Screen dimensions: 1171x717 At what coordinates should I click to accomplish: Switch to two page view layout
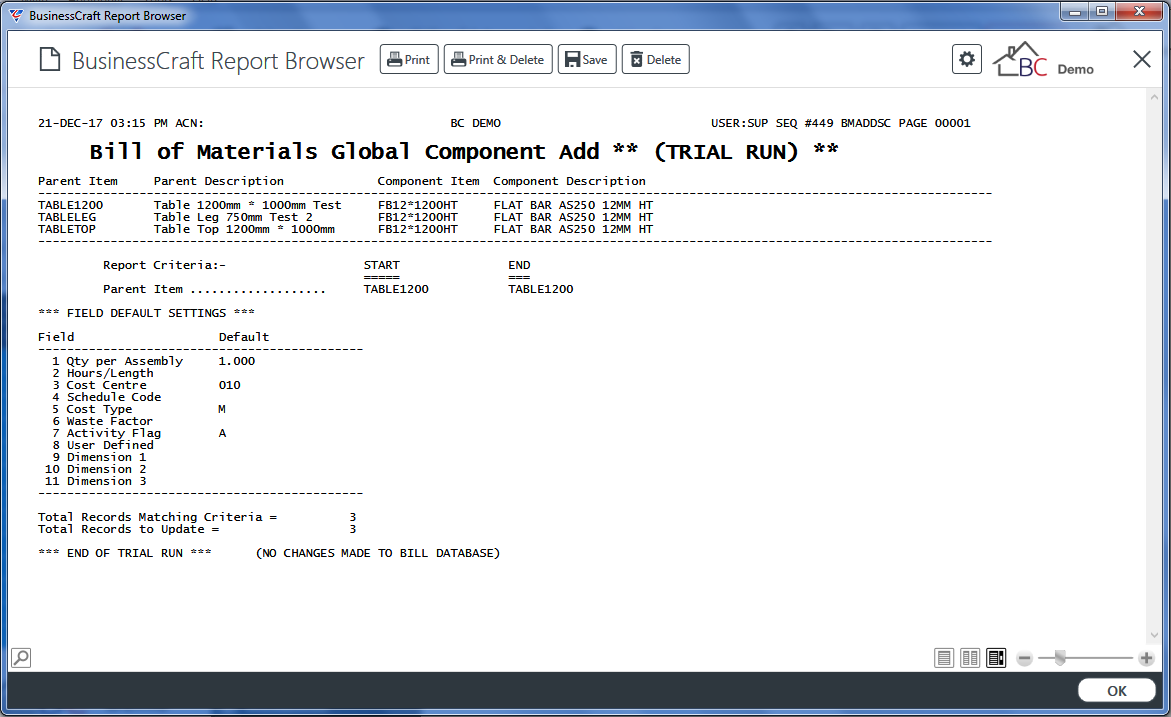970,658
